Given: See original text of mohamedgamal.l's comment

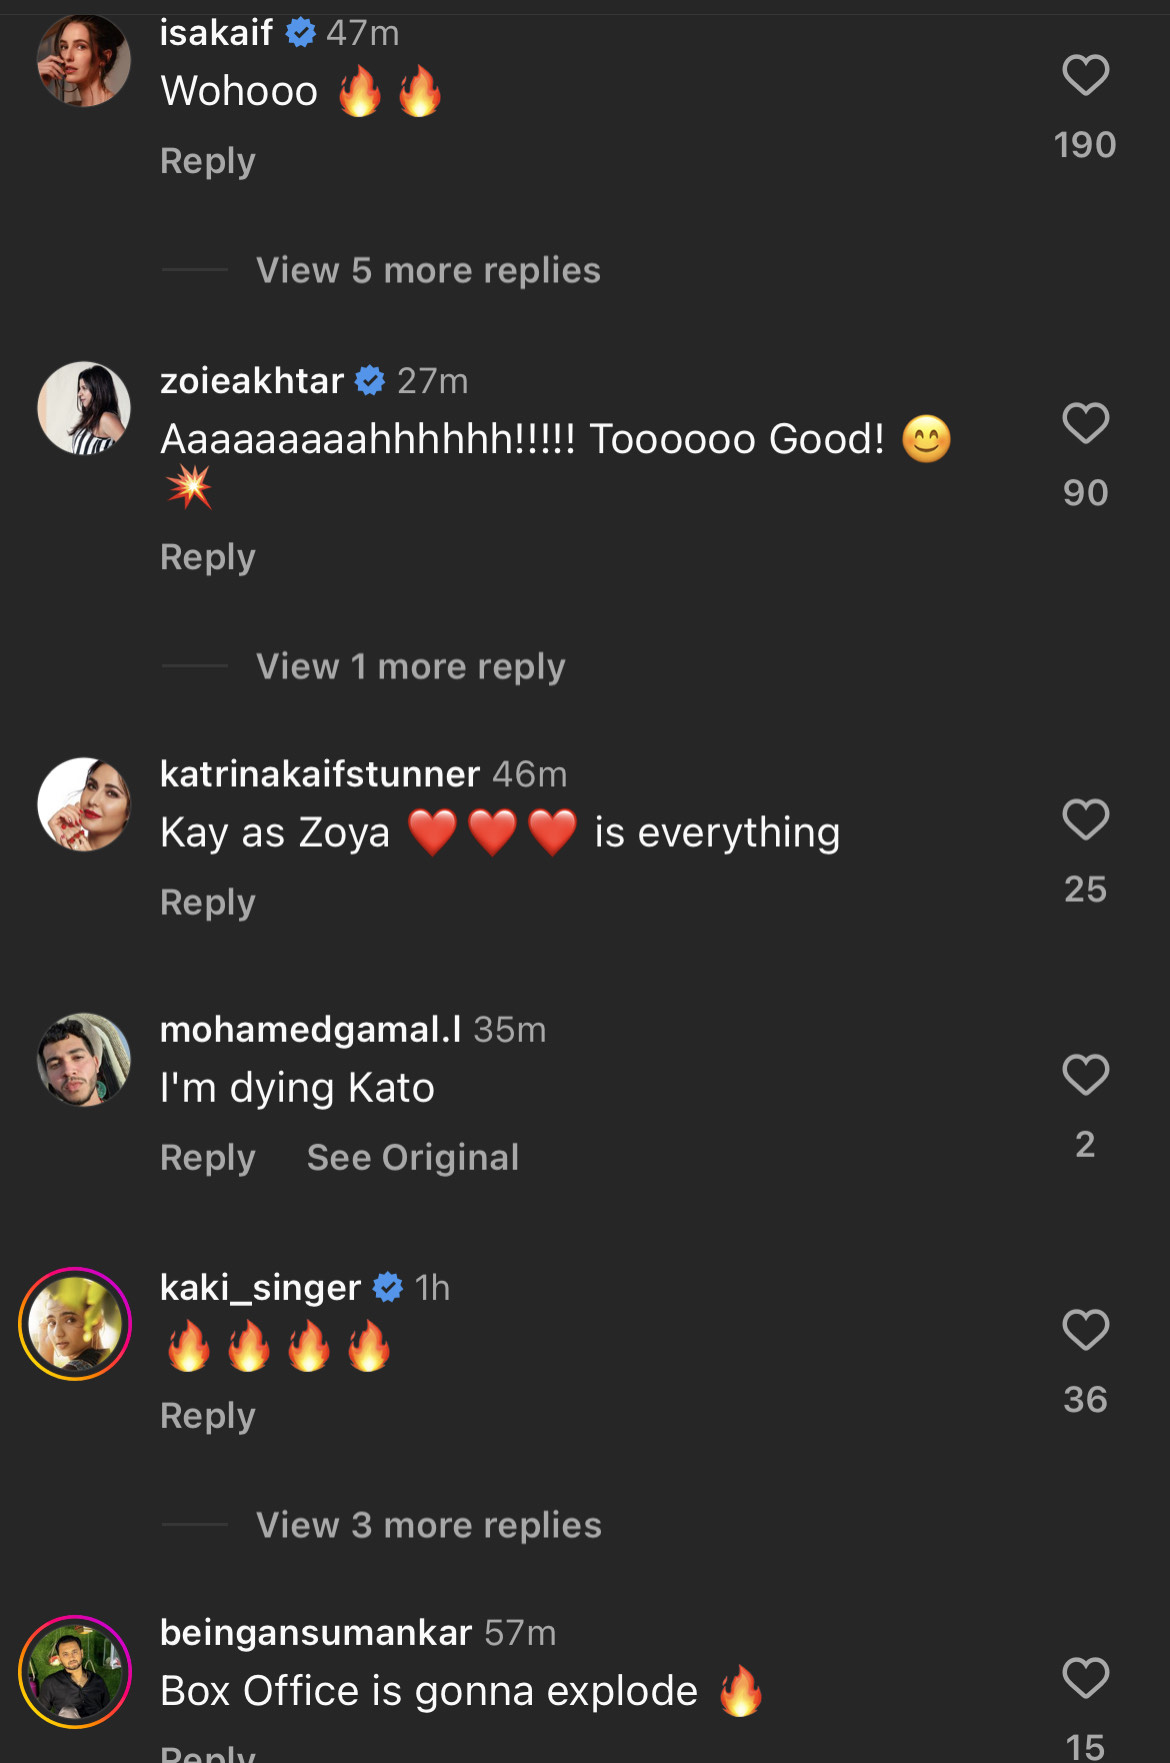Looking at the screenshot, I should 412,1158.
